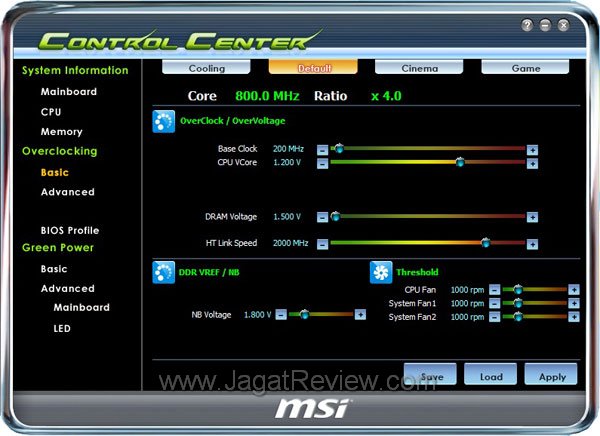This screenshot has height=436, width=600.
Task: Select Advanced under Overclocking
Action: (68, 192)
